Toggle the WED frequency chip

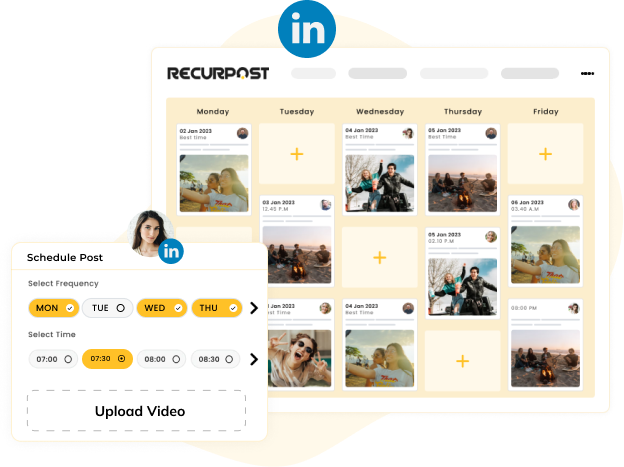[162, 308]
